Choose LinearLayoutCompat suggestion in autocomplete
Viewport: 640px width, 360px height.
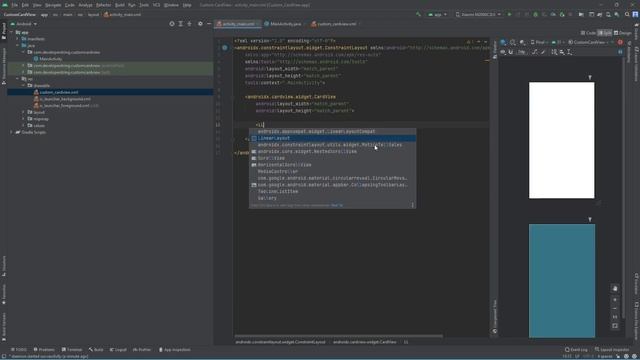333,131
